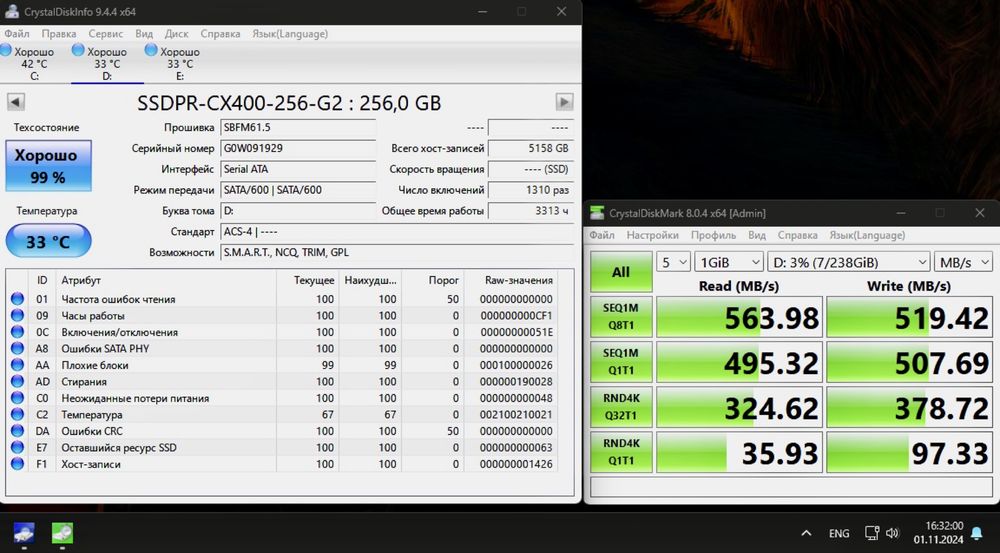The image size is (1000, 553).
Task: Click the Прошивка field SBFM61.5
Action: pos(298,127)
